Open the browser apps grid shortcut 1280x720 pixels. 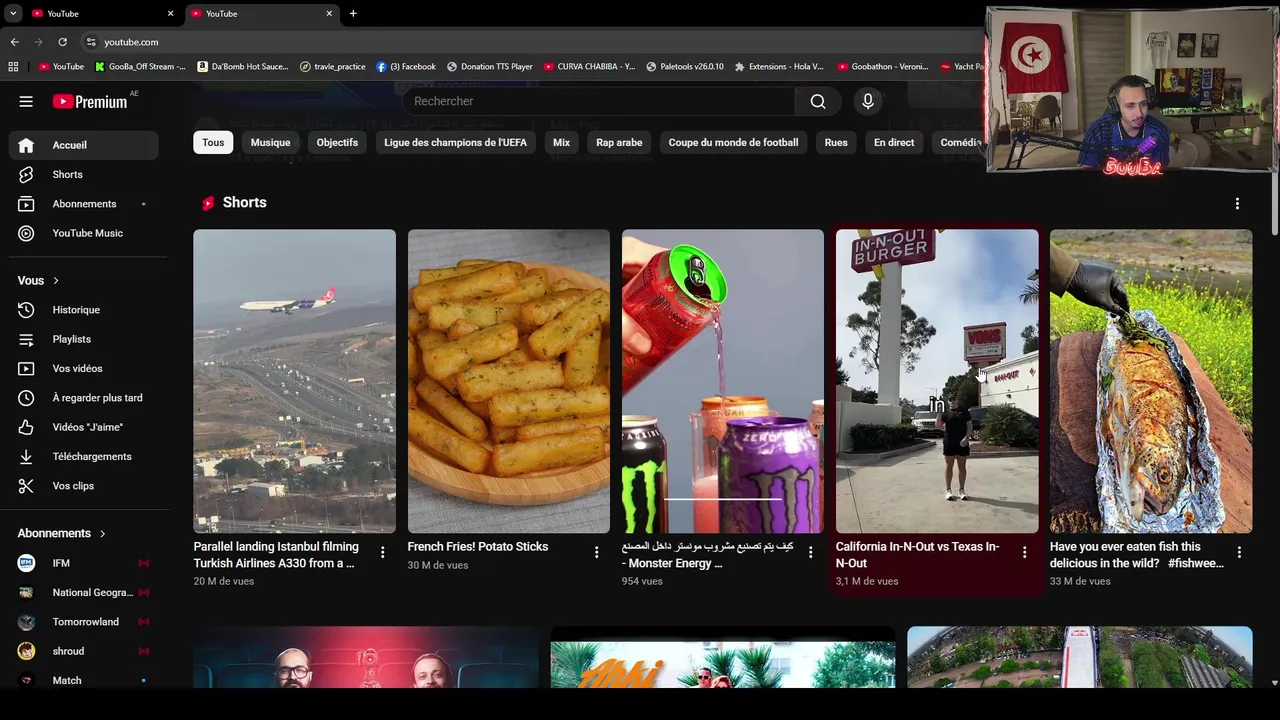(13, 67)
